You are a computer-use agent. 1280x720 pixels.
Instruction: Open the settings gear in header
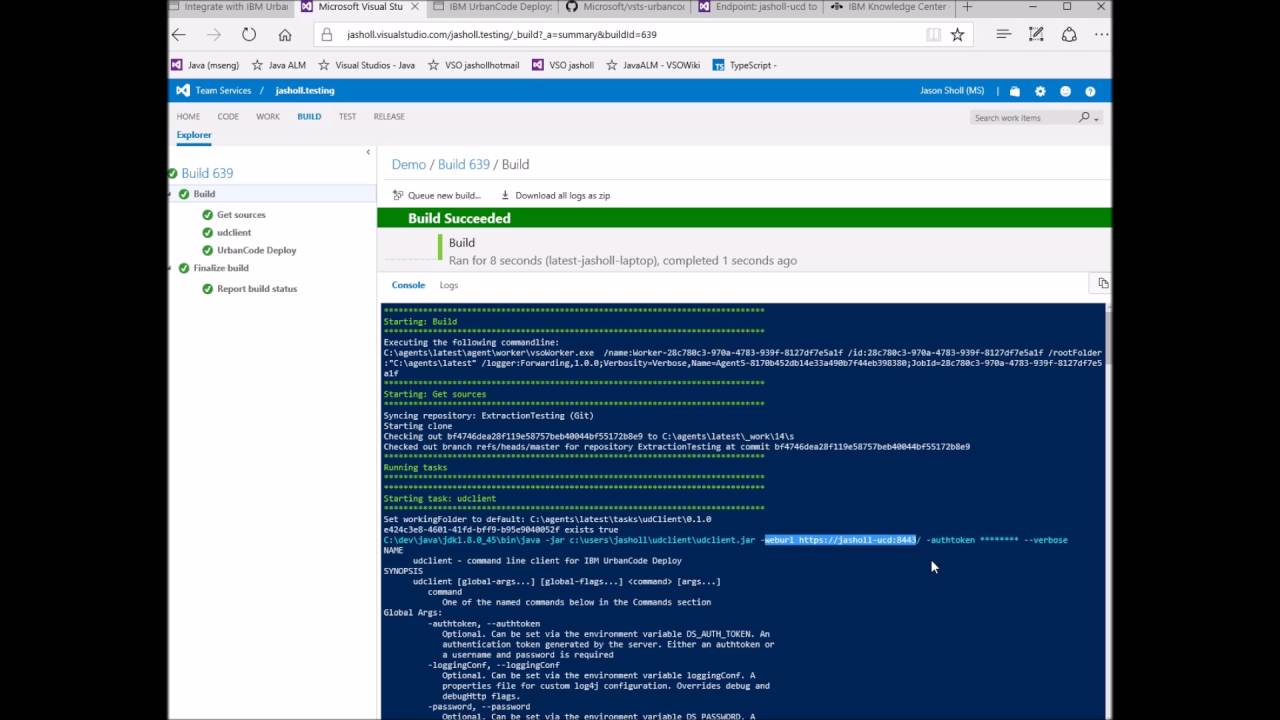[1040, 91]
